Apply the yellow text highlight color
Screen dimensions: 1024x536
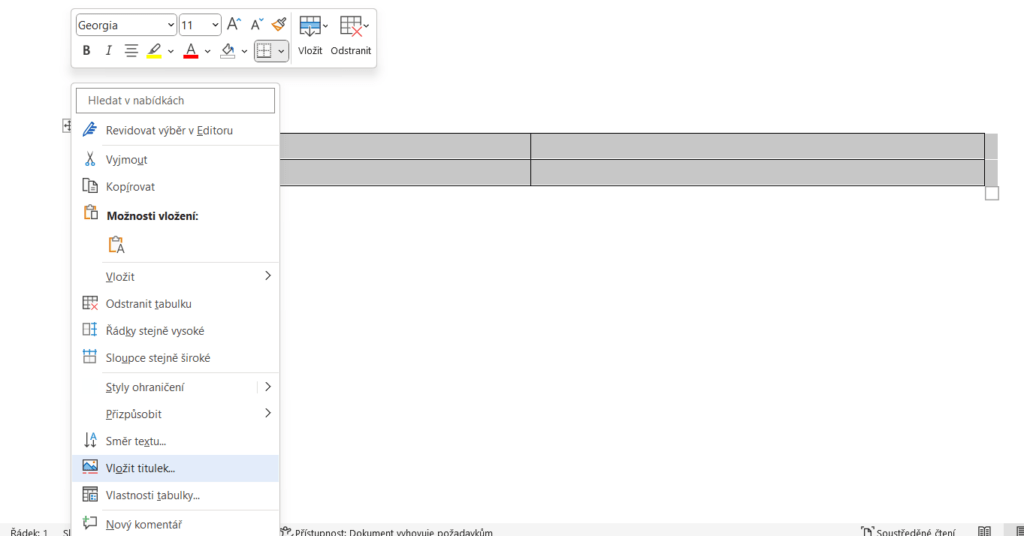[x=154, y=51]
